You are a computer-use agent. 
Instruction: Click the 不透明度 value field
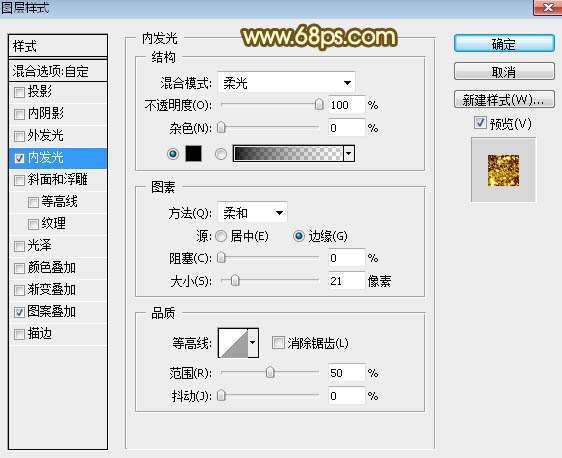347,105
